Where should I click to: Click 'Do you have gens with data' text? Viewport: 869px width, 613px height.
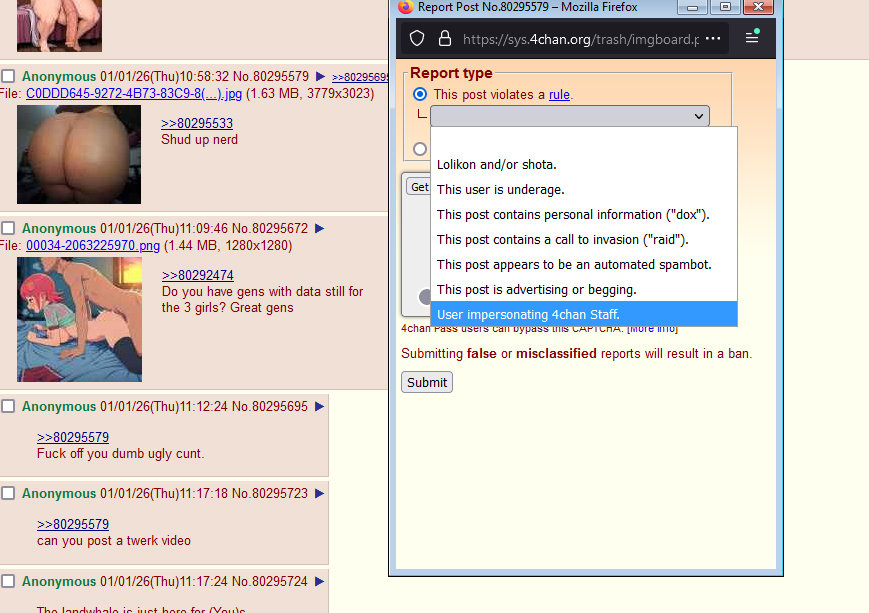click(x=262, y=299)
